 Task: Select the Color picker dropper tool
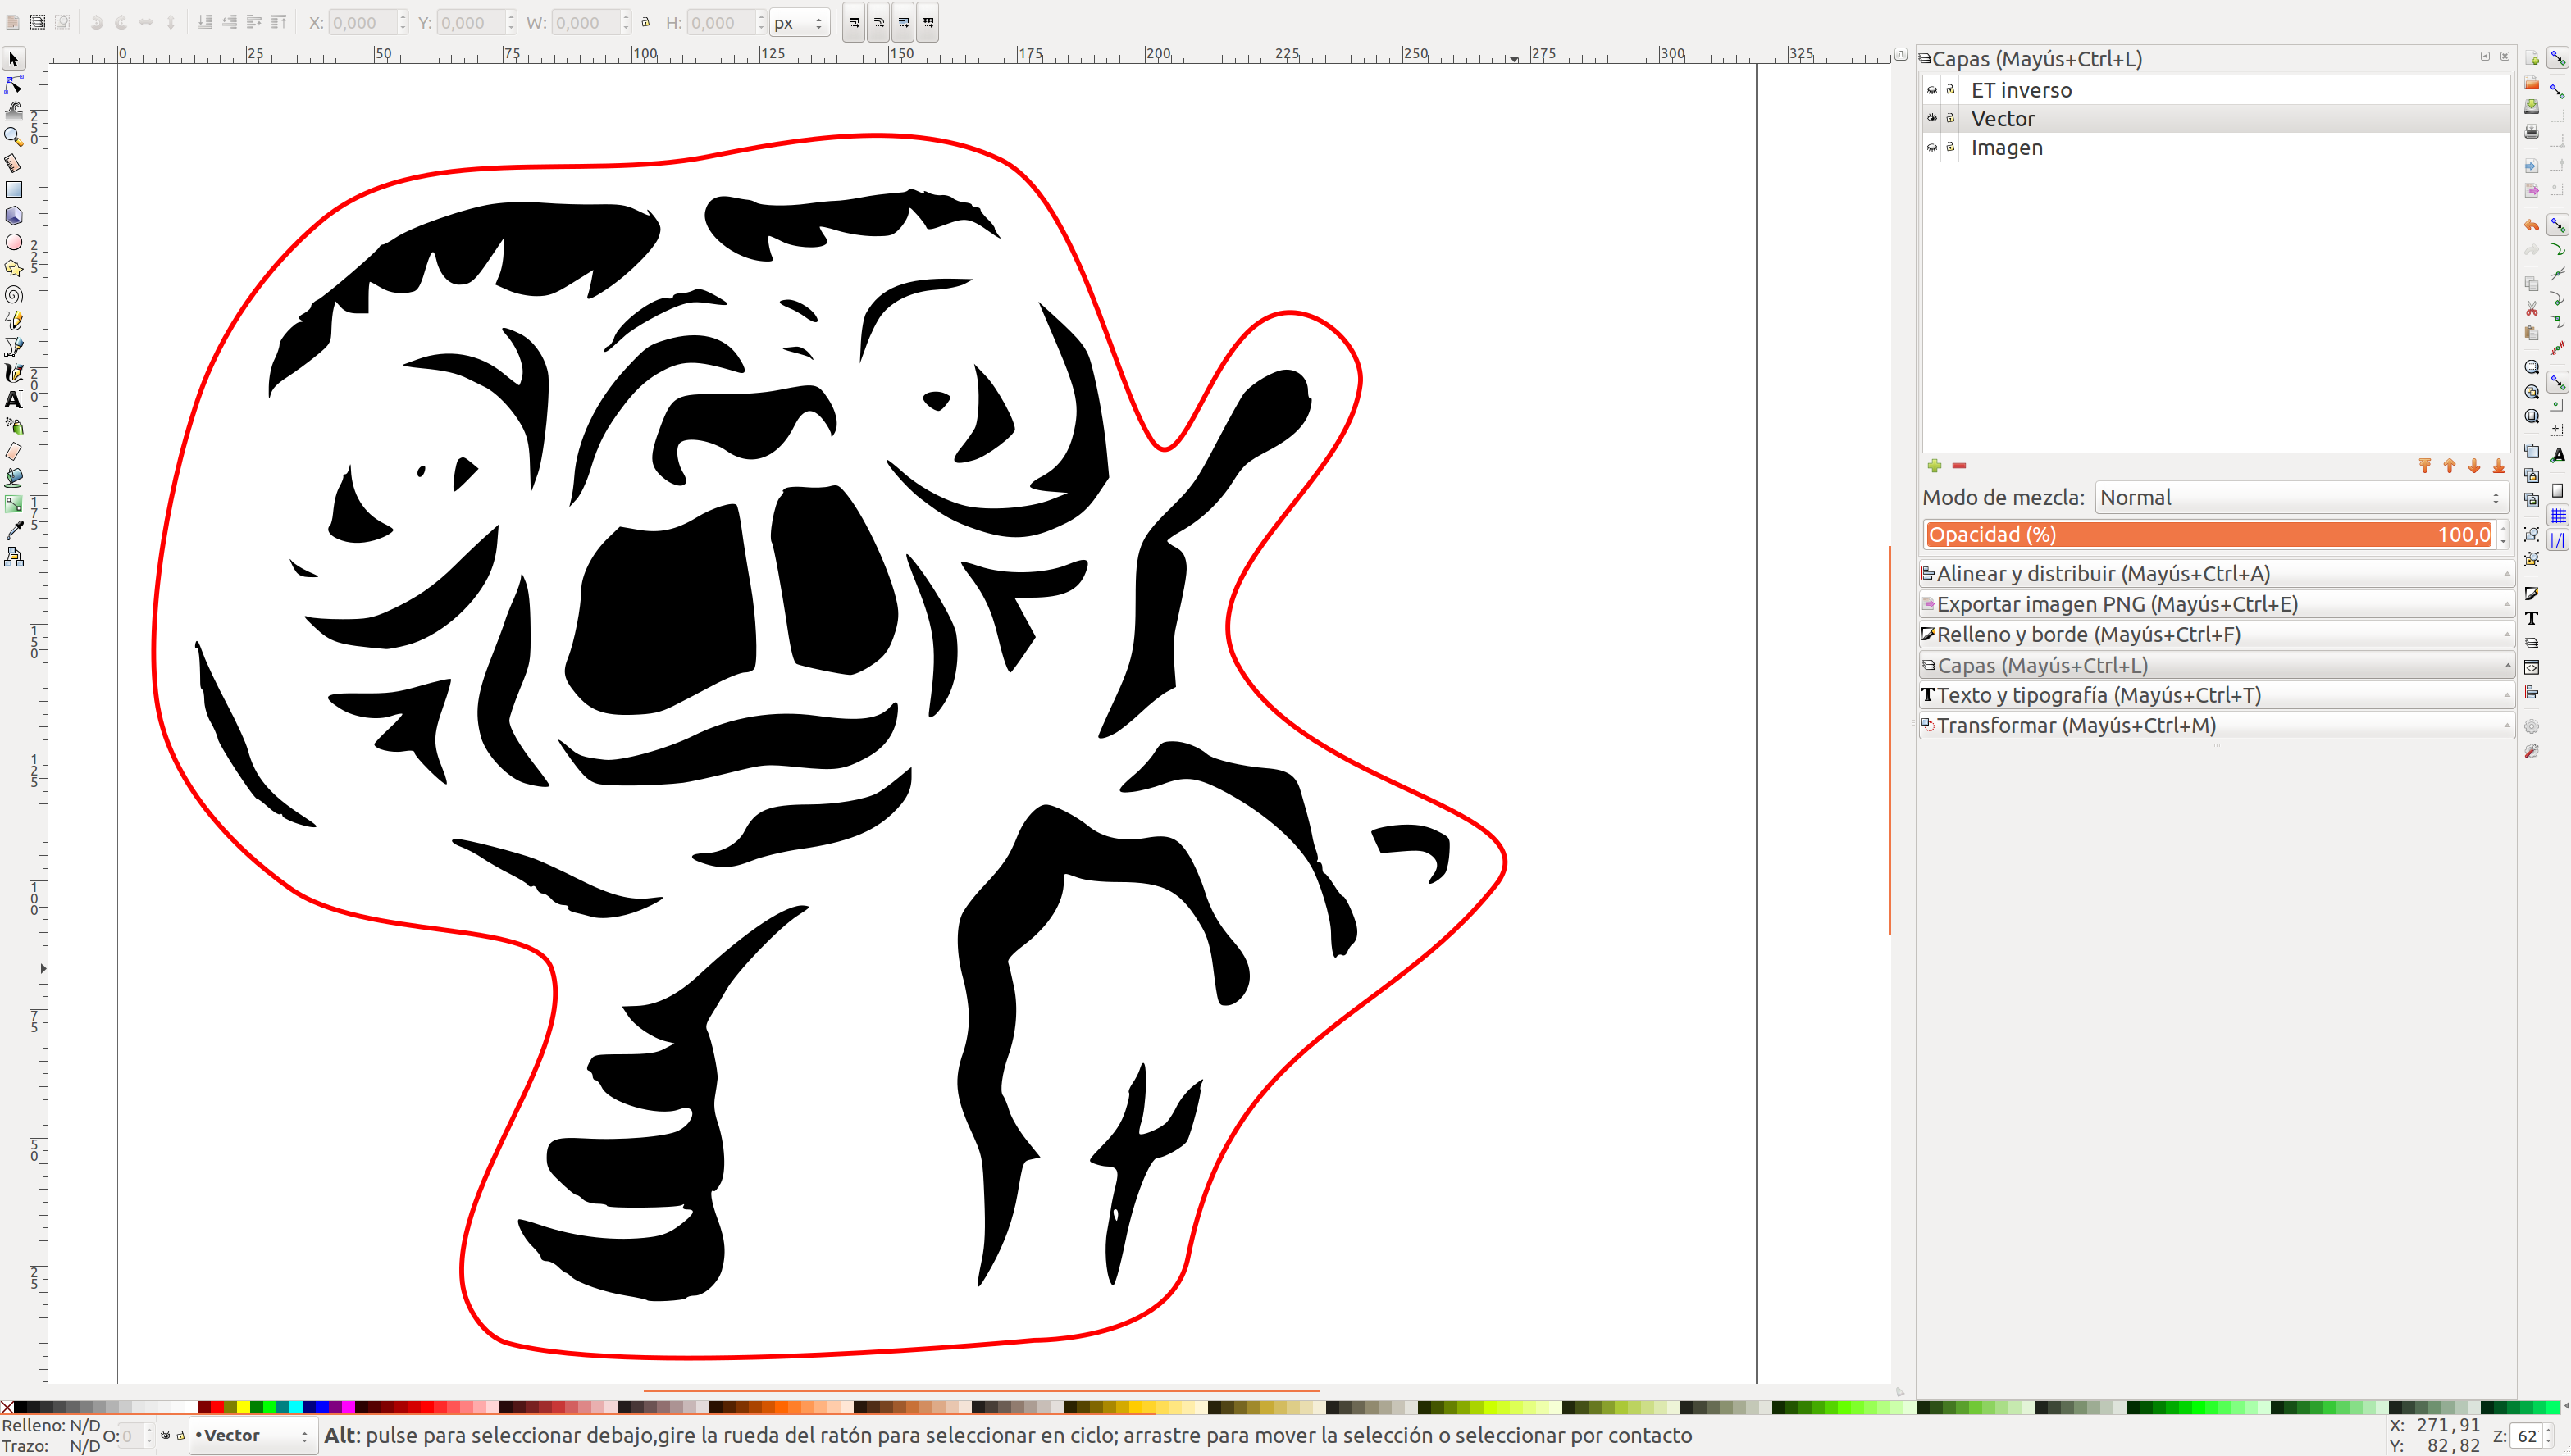coord(14,530)
